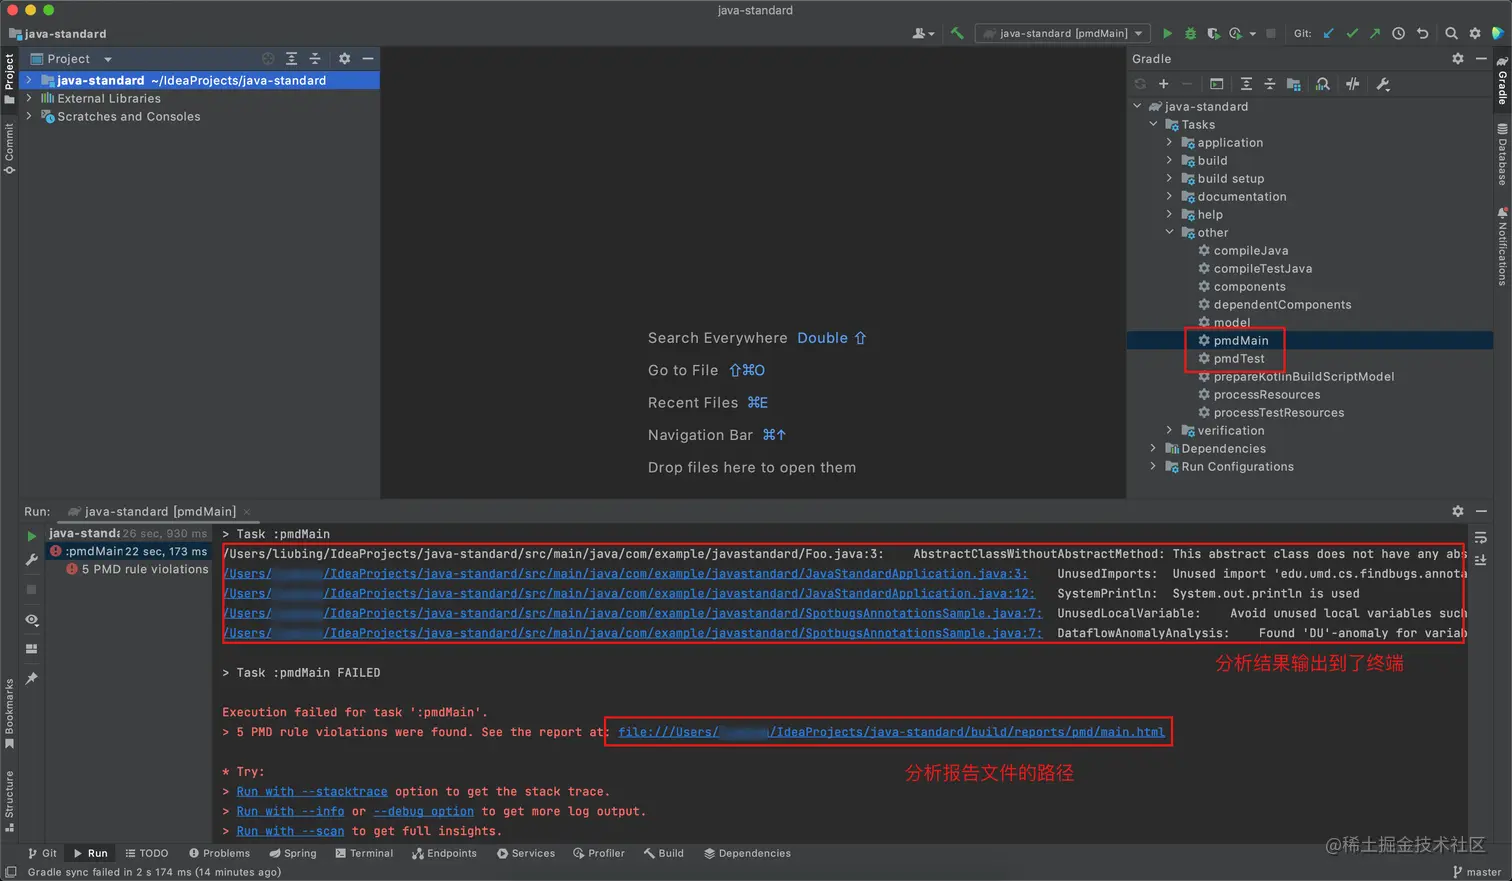Viewport: 1512px width, 881px height.
Task: Expand the java-standard project root node
Action: [x=28, y=80]
